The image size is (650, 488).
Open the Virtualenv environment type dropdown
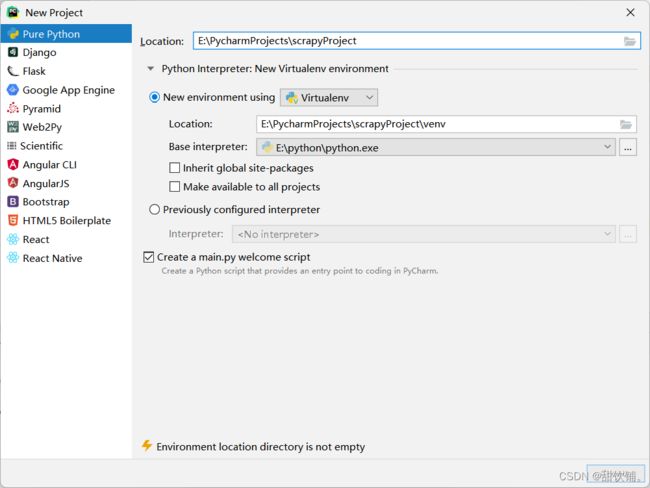329,98
